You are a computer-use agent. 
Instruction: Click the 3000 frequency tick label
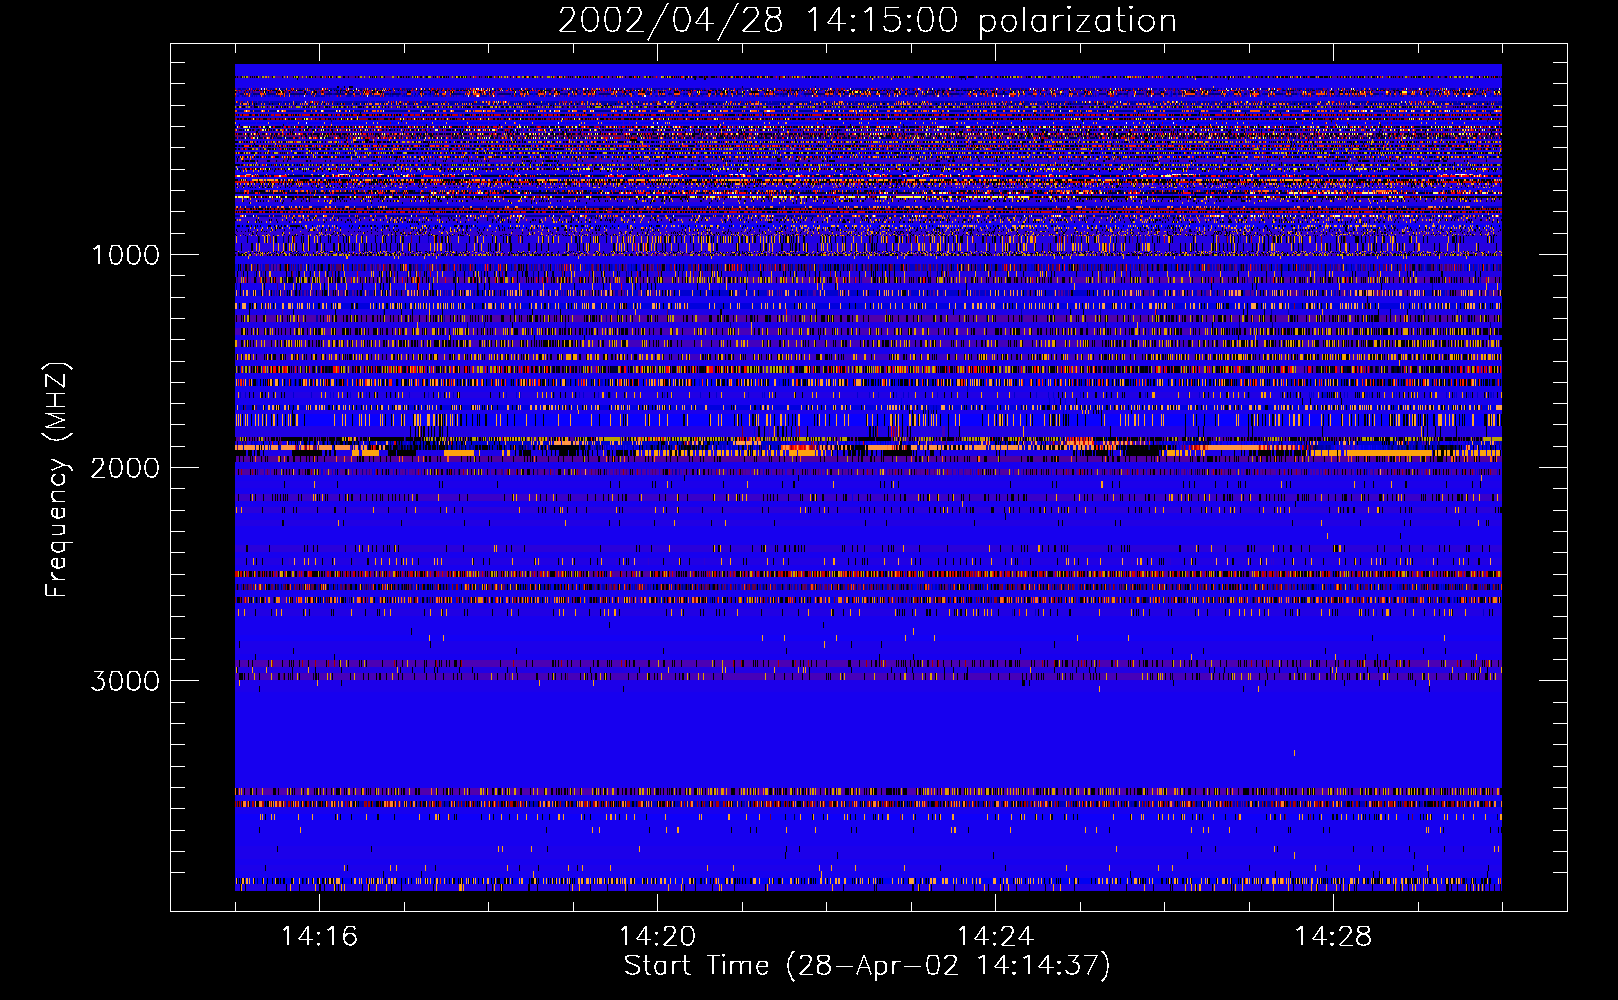coord(125,681)
